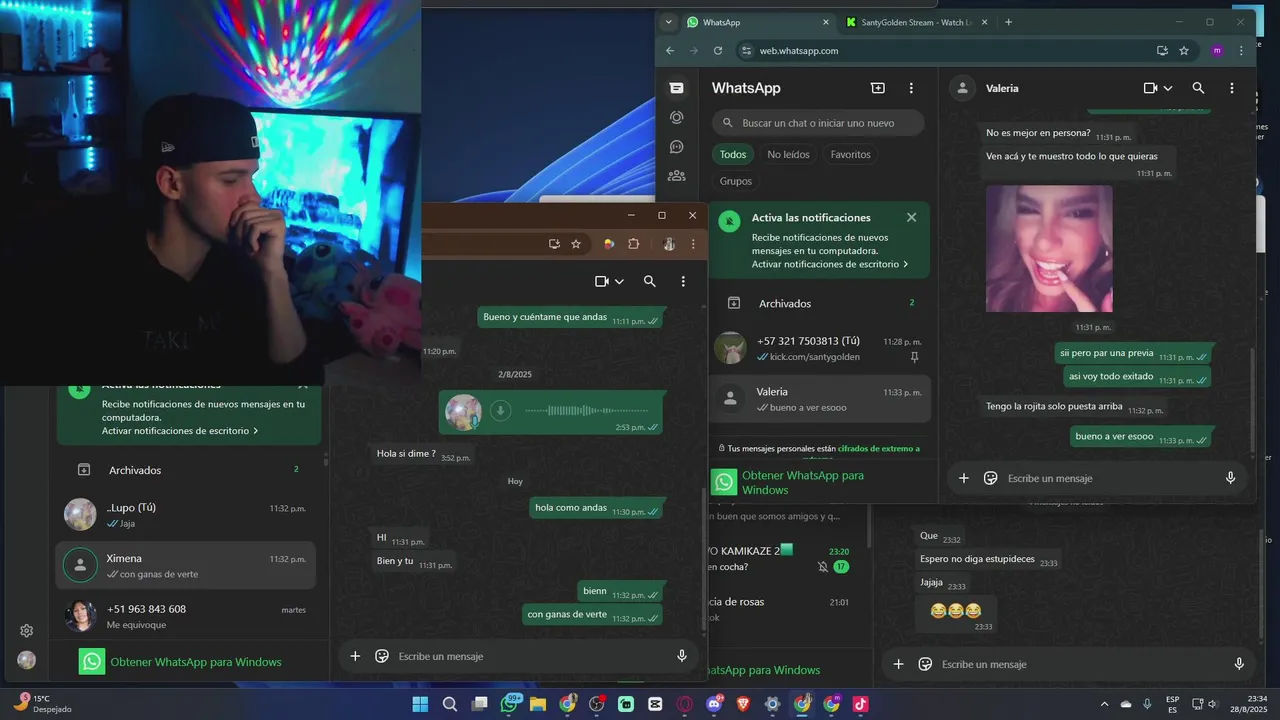Open Discord from taskbar
This screenshot has width=1280, height=720.
[714, 704]
